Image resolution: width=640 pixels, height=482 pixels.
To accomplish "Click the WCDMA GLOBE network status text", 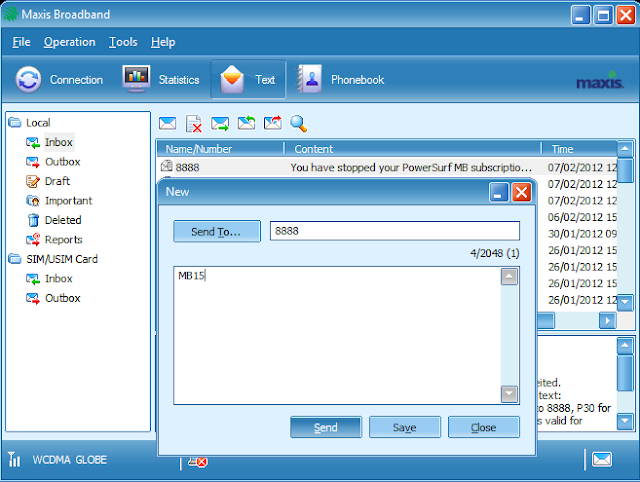I will click(69, 460).
